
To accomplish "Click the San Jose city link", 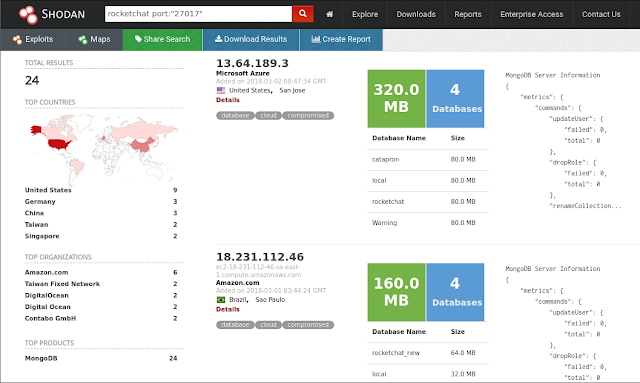I will click(x=292, y=90).
